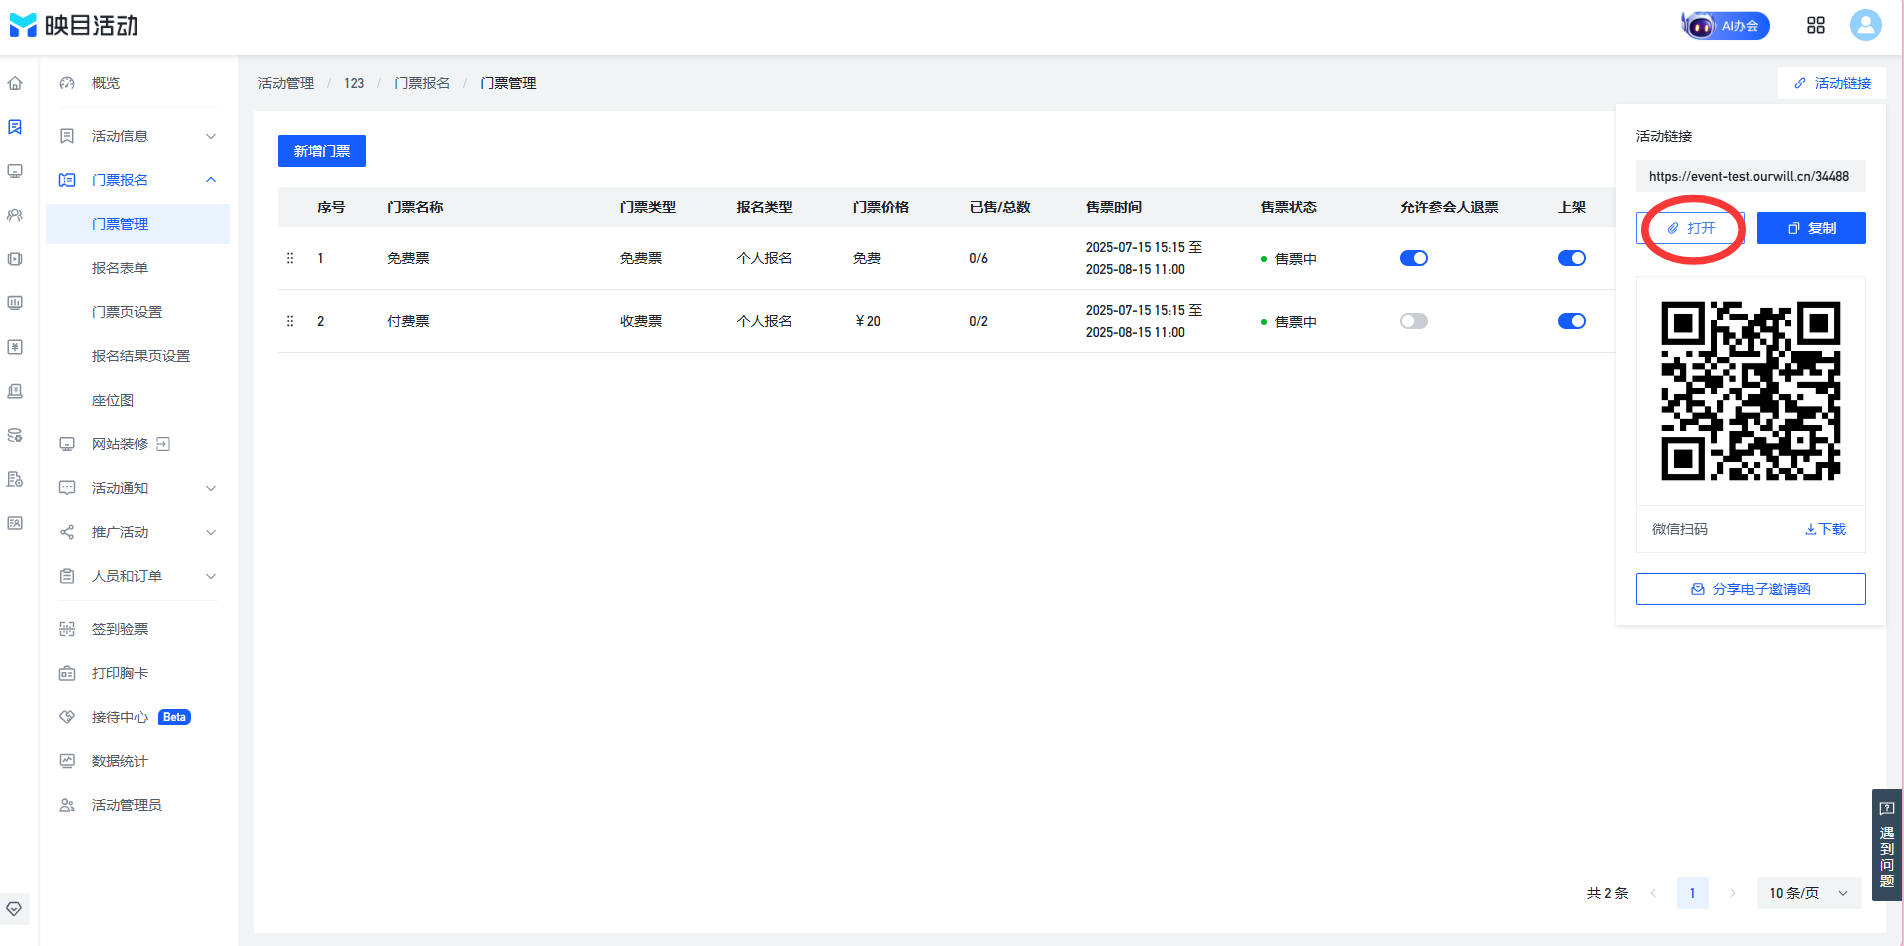This screenshot has height=946, width=1904.
Task: Expand the 活动信息 menu section
Action: 138,136
